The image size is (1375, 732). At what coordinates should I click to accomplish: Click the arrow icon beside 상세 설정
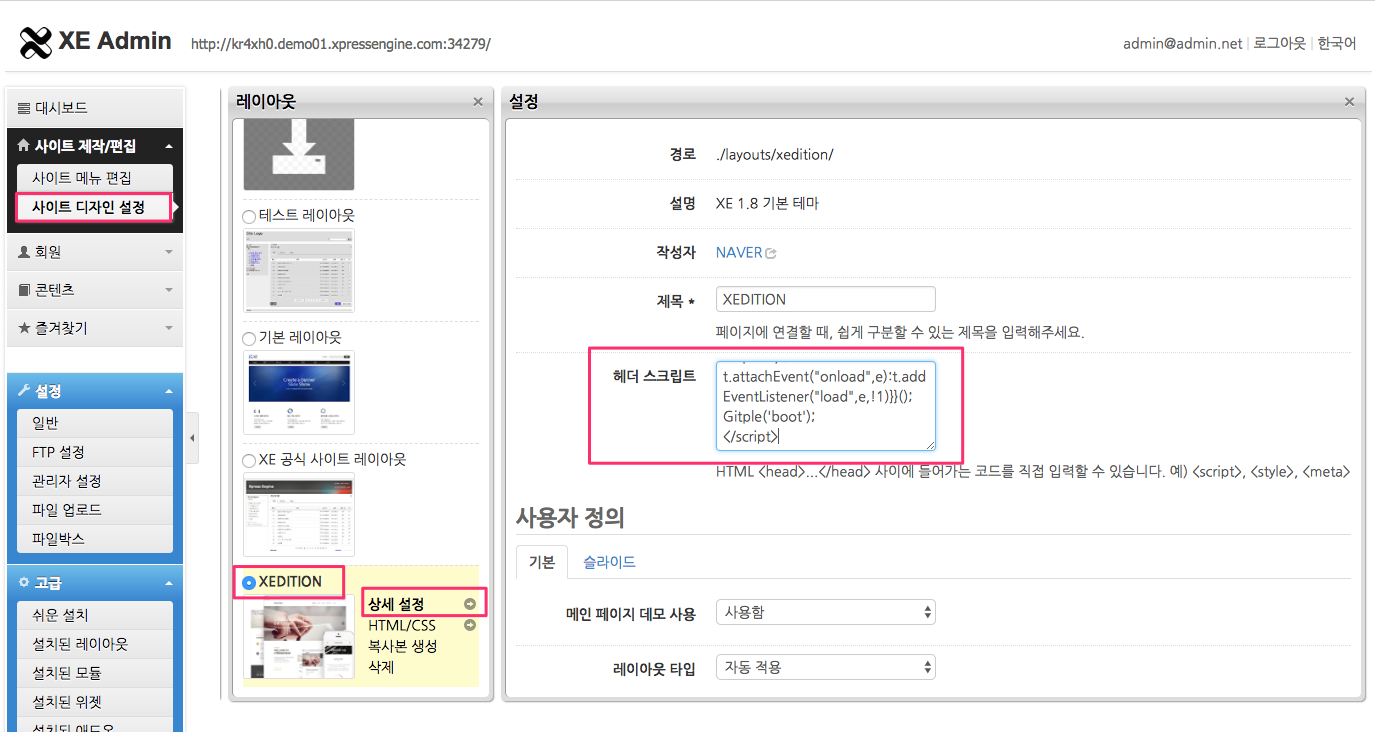470,604
